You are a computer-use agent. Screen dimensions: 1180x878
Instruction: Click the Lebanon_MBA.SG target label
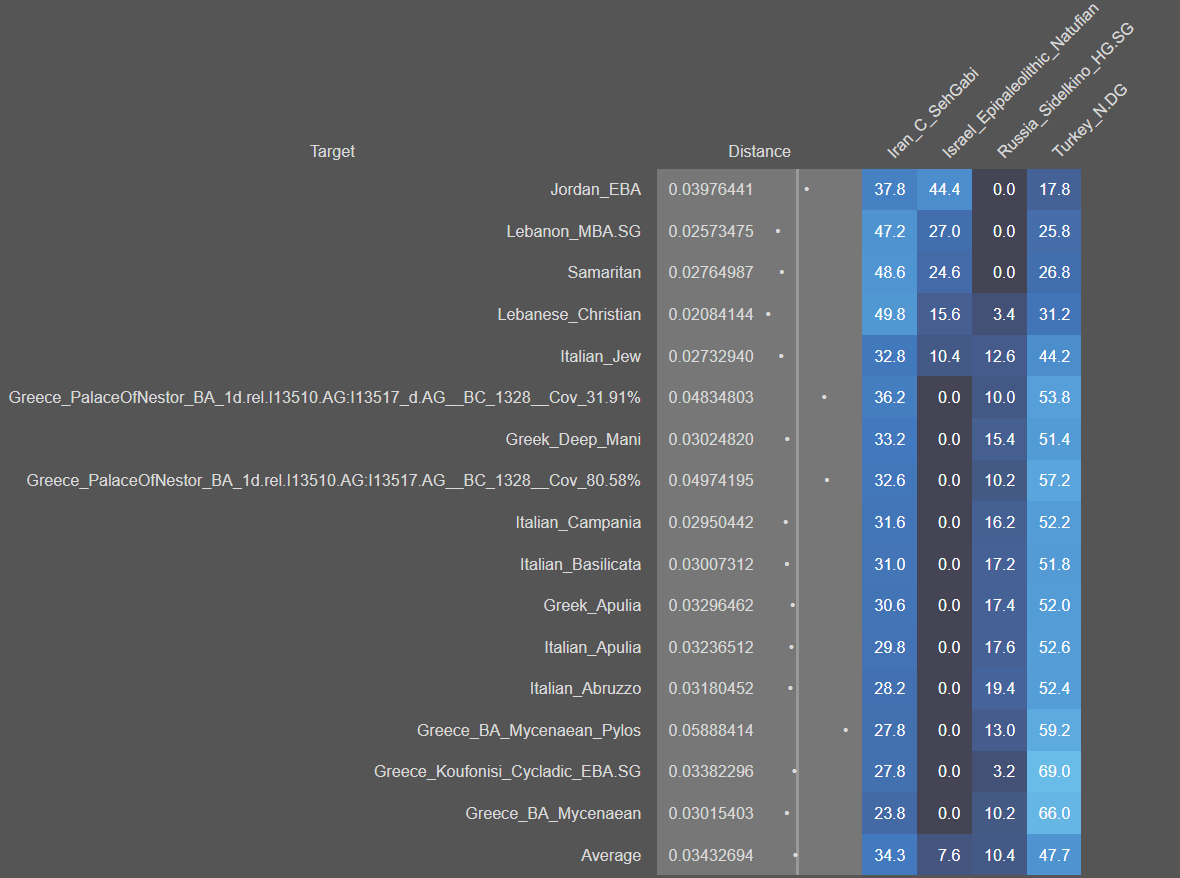coord(573,232)
